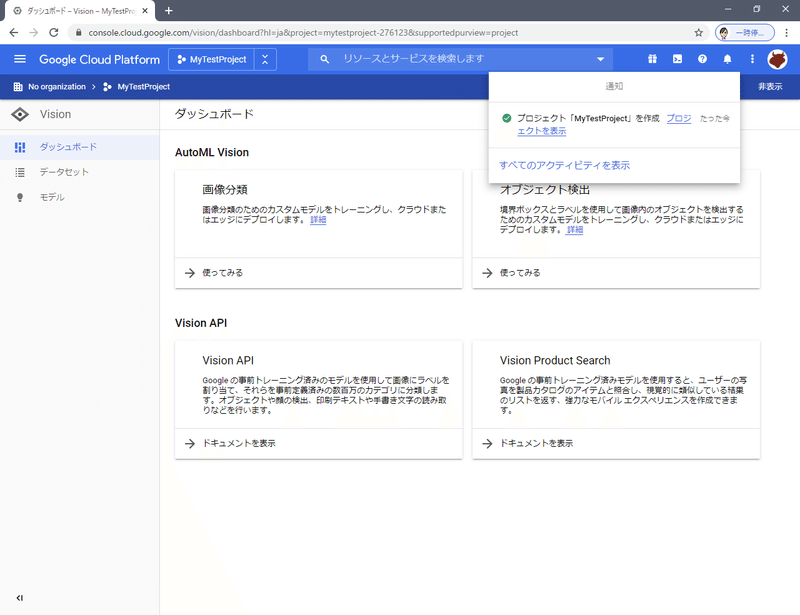Select データセット in the sidebar

pos(80,172)
